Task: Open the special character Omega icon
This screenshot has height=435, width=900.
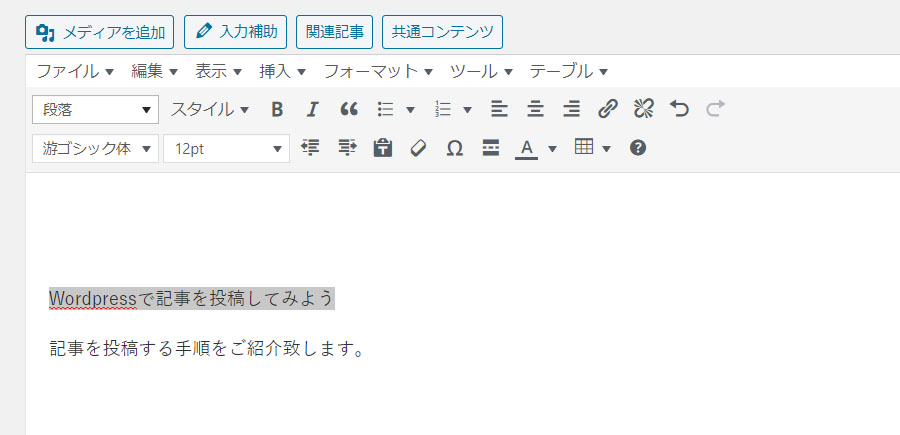Action: [454, 148]
